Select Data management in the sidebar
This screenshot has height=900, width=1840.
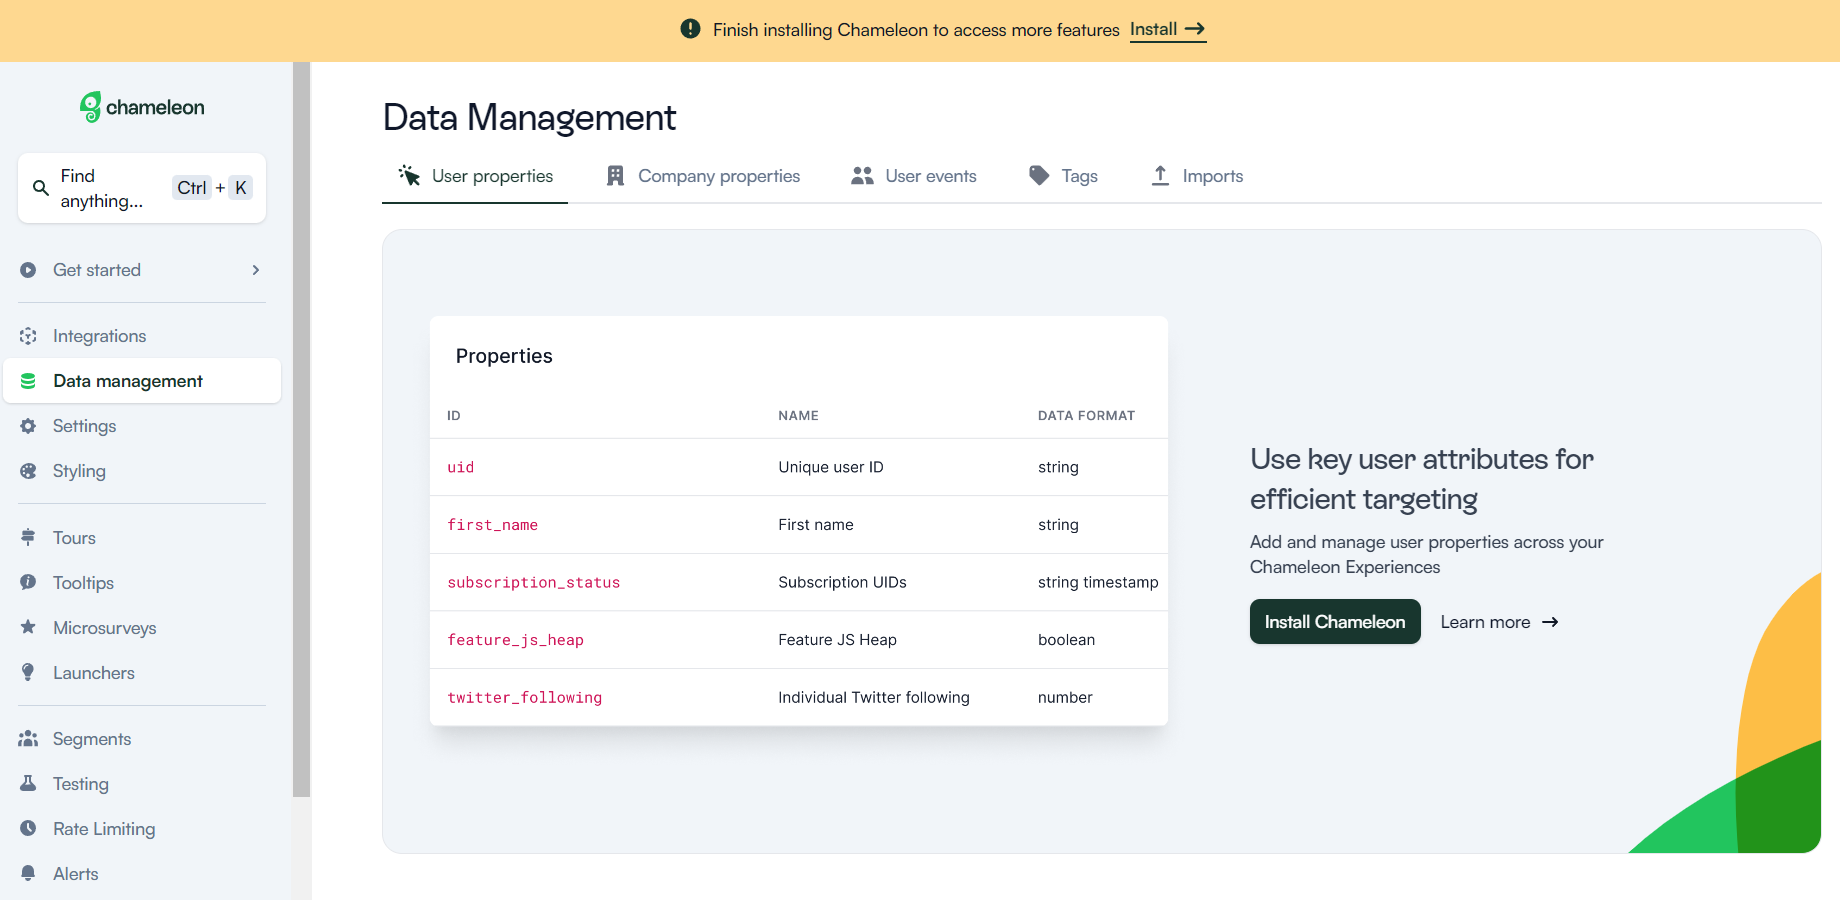click(142, 381)
